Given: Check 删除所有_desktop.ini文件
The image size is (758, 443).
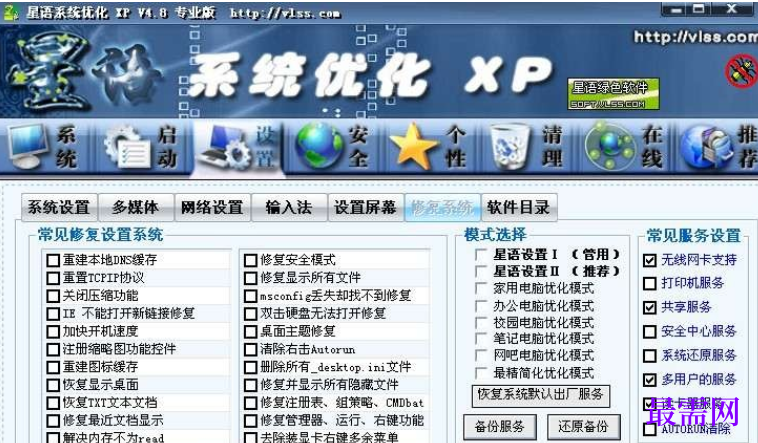Looking at the screenshot, I should pyautogui.click(x=250, y=367).
